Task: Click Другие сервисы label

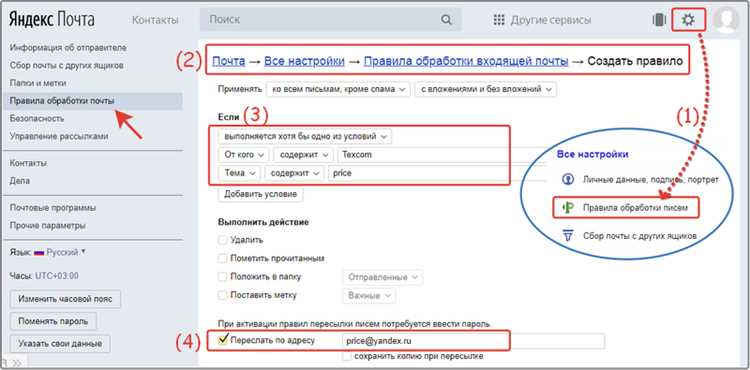Action: point(551,20)
